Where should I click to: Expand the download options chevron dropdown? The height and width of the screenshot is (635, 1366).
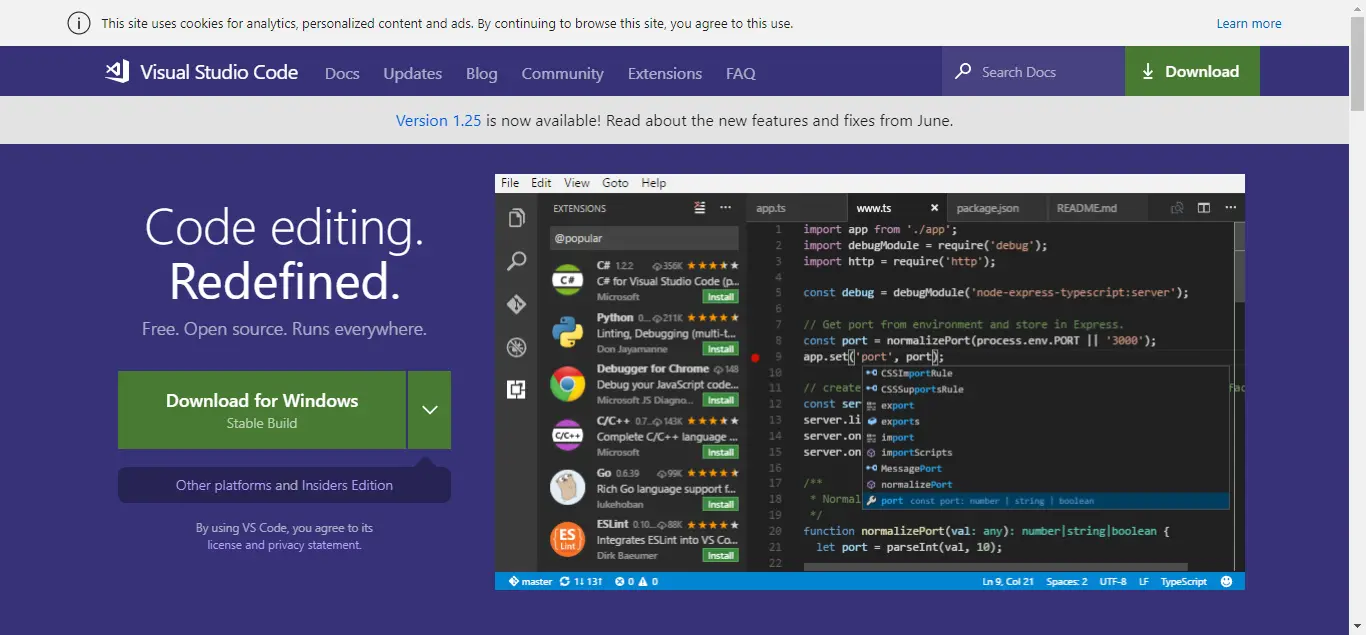click(430, 410)
